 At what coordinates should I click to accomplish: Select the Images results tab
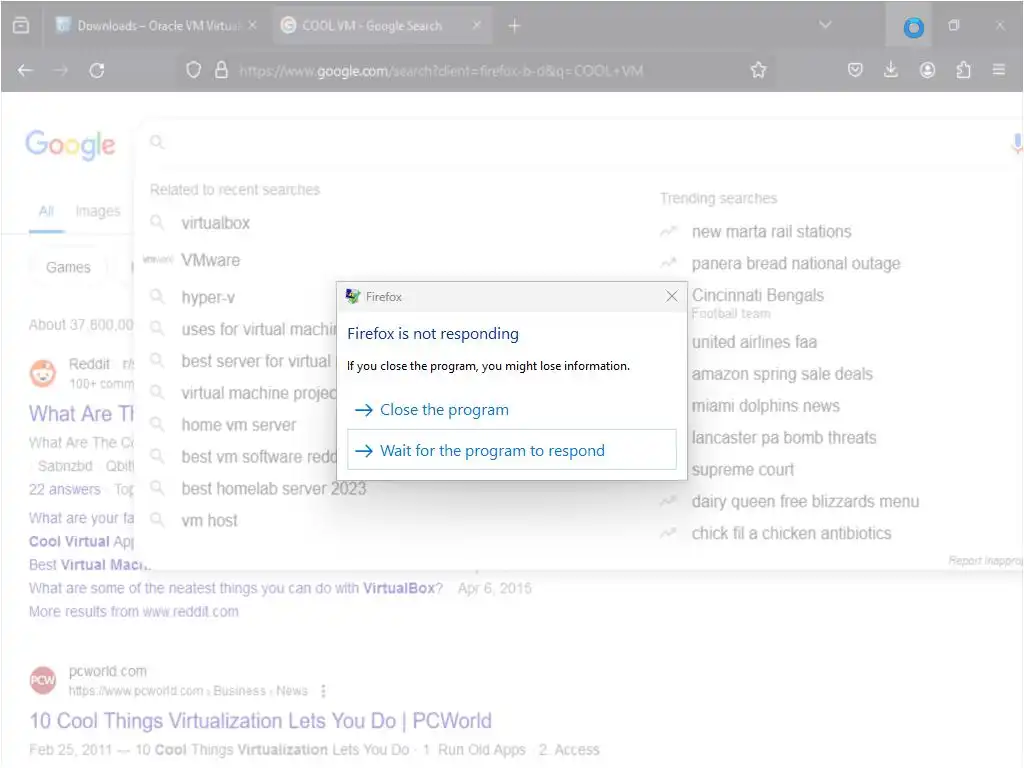point(98,211)
